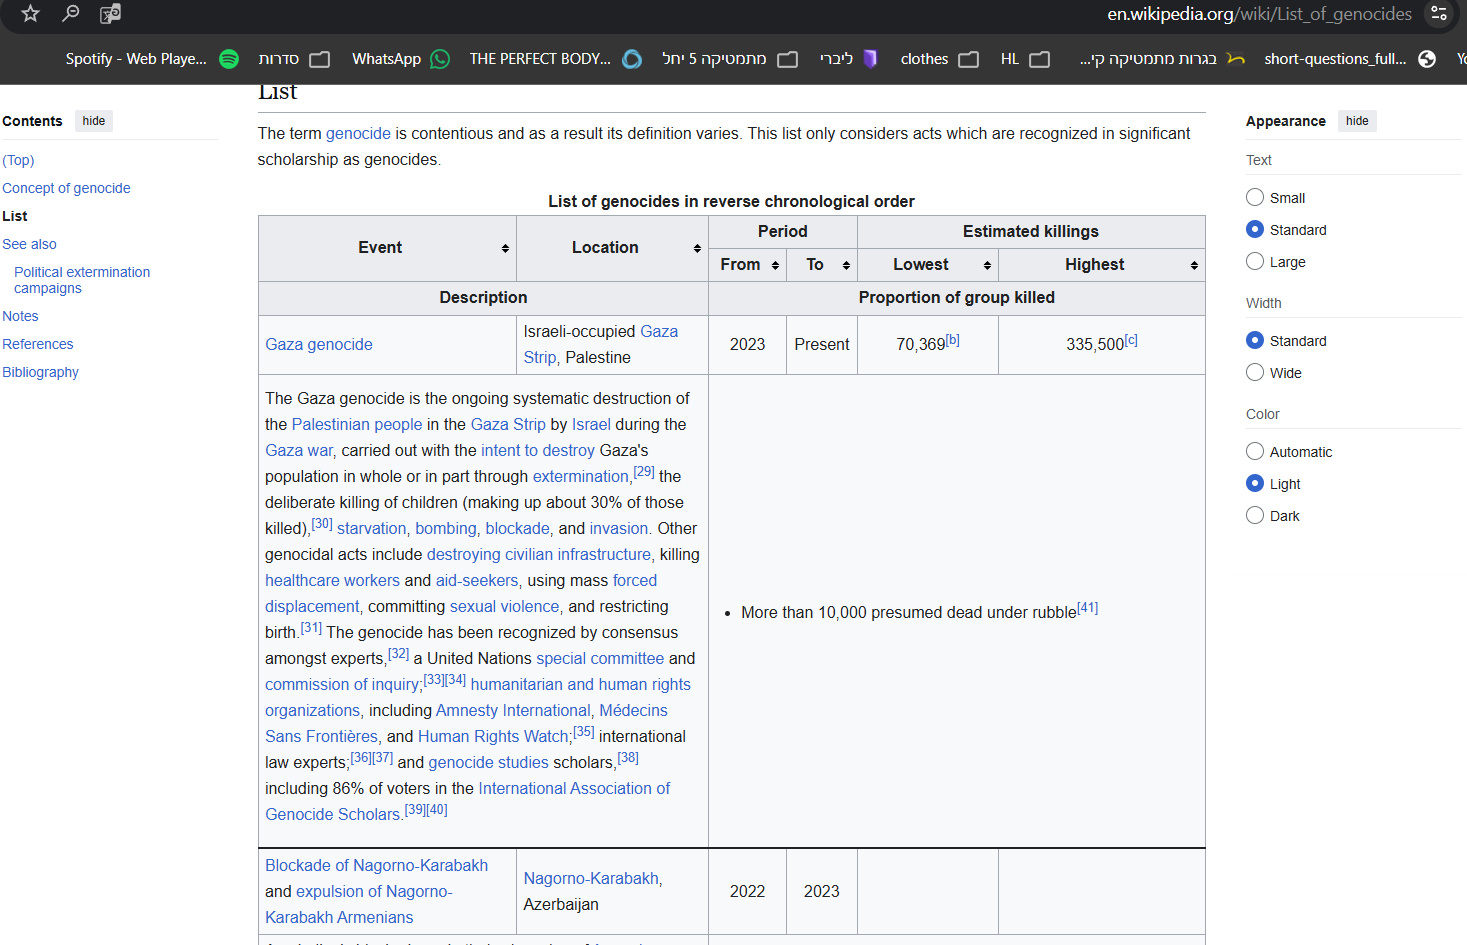Go to Political extermination campaigns subsection
The height and width of the screenshot is (945, 1467).
[82, 280]
